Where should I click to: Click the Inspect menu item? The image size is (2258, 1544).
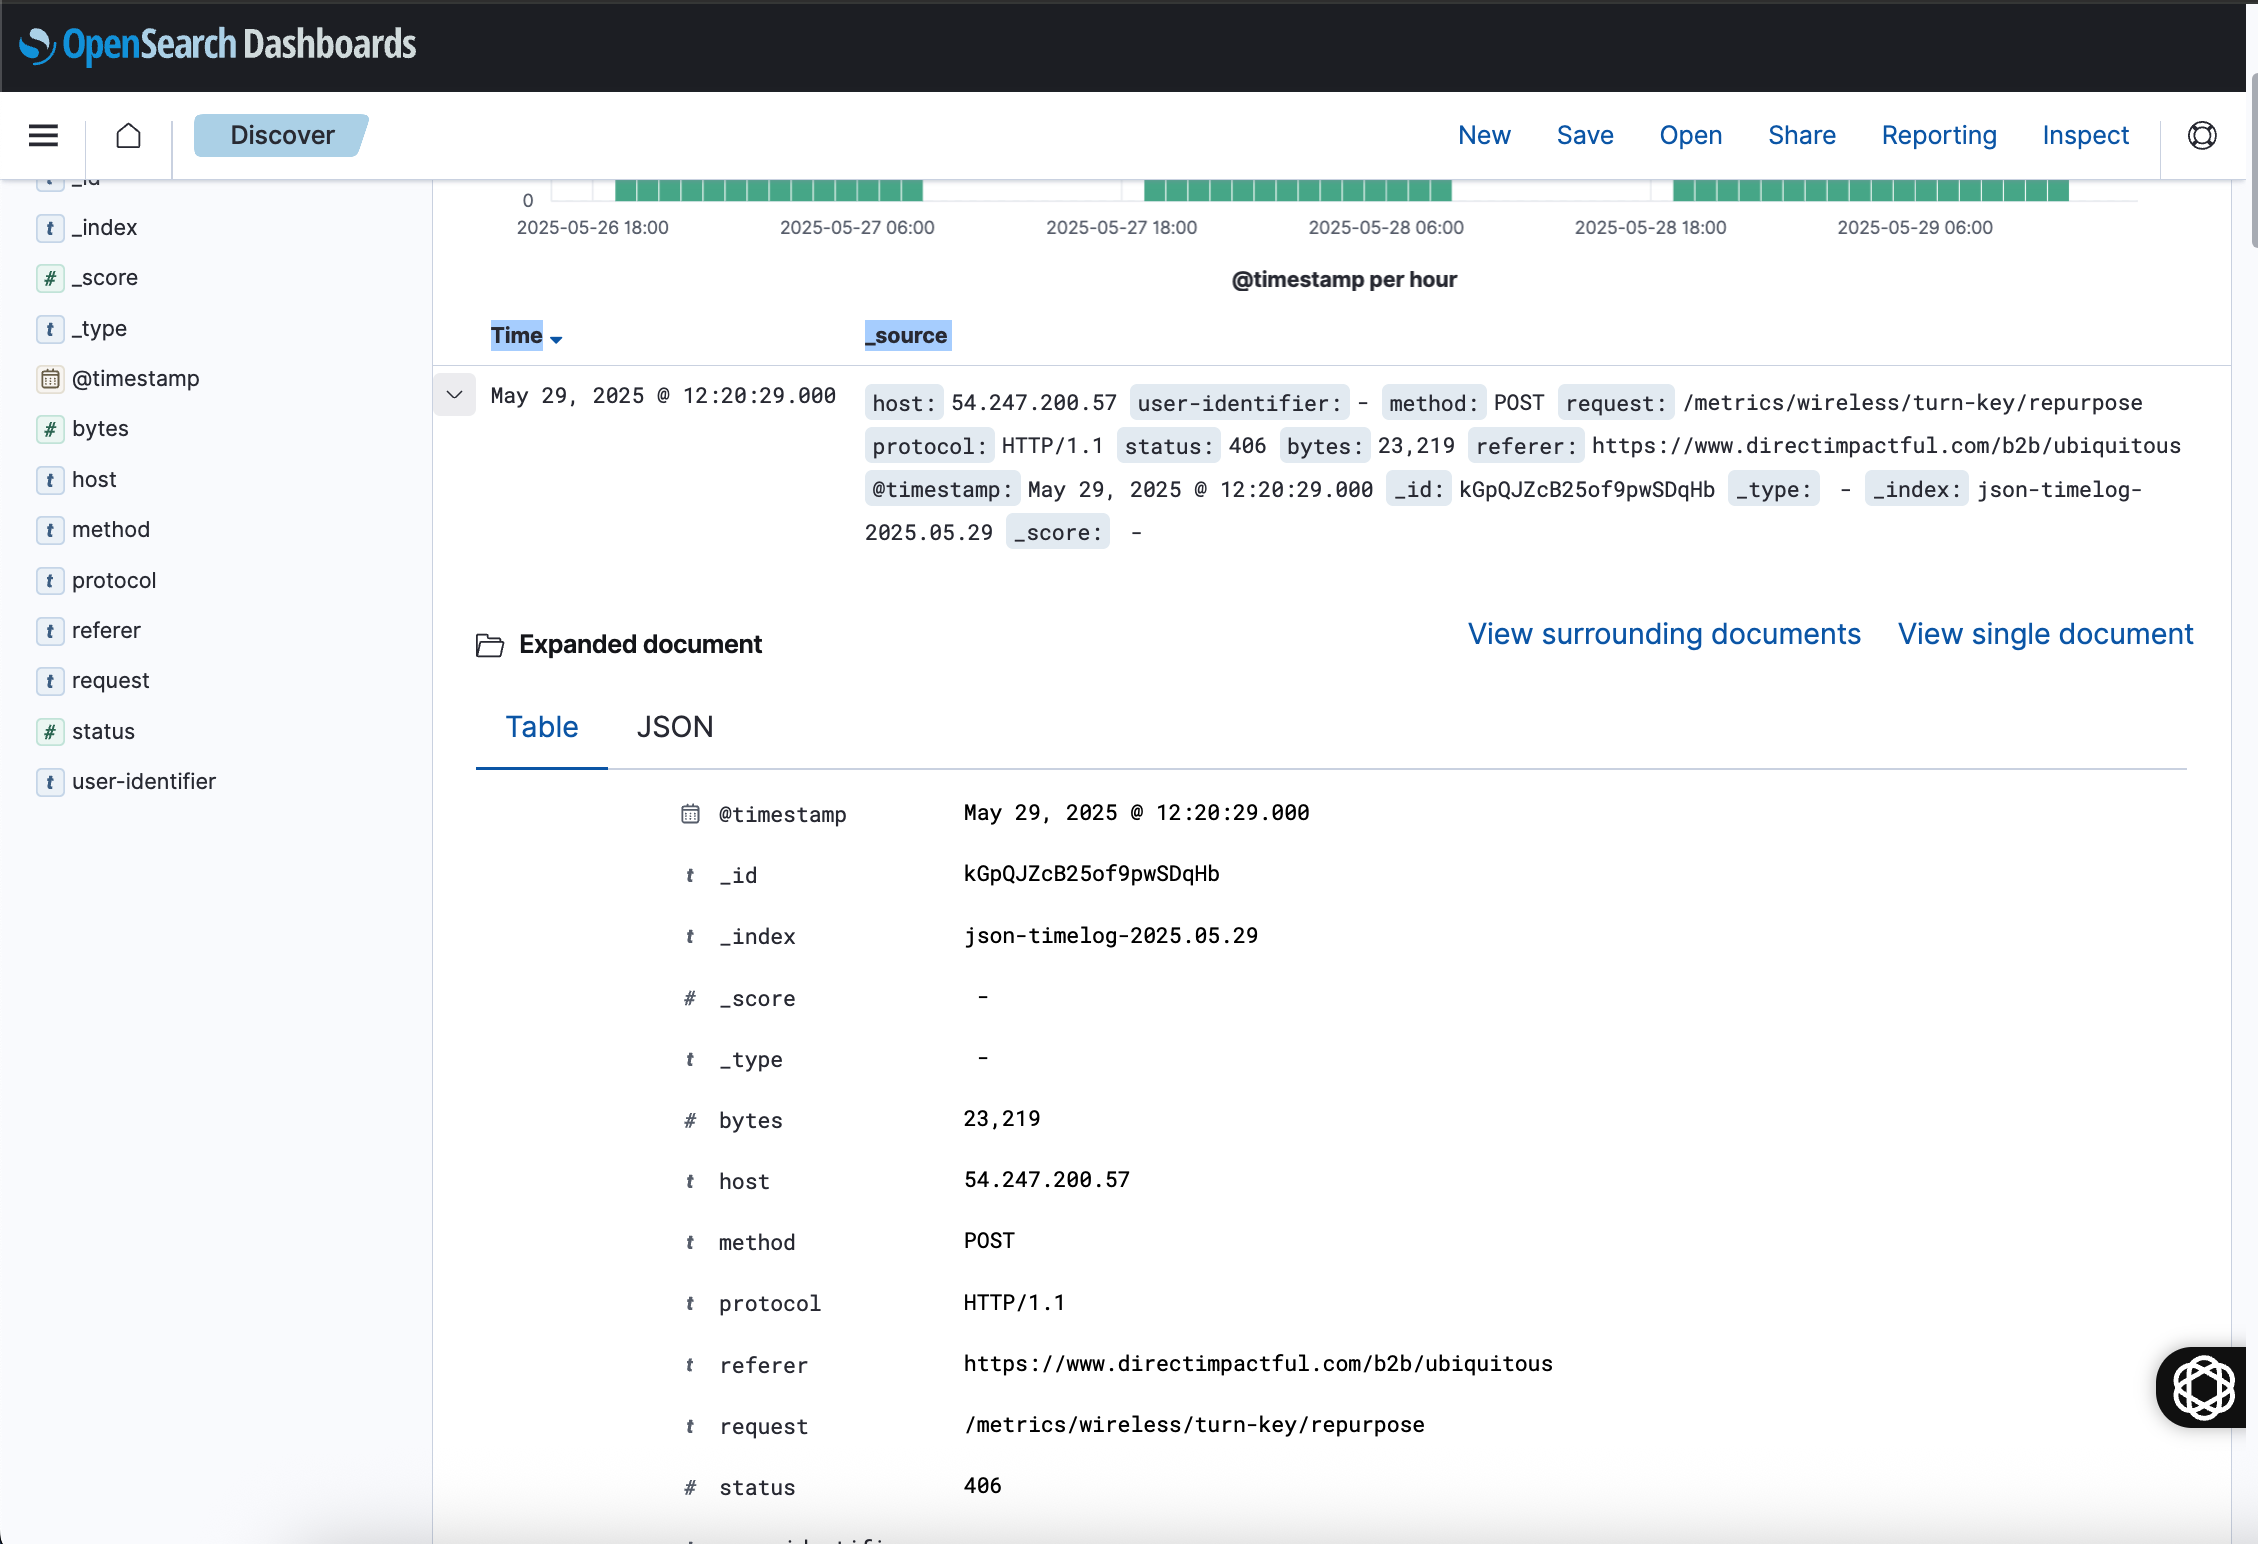2085,135
